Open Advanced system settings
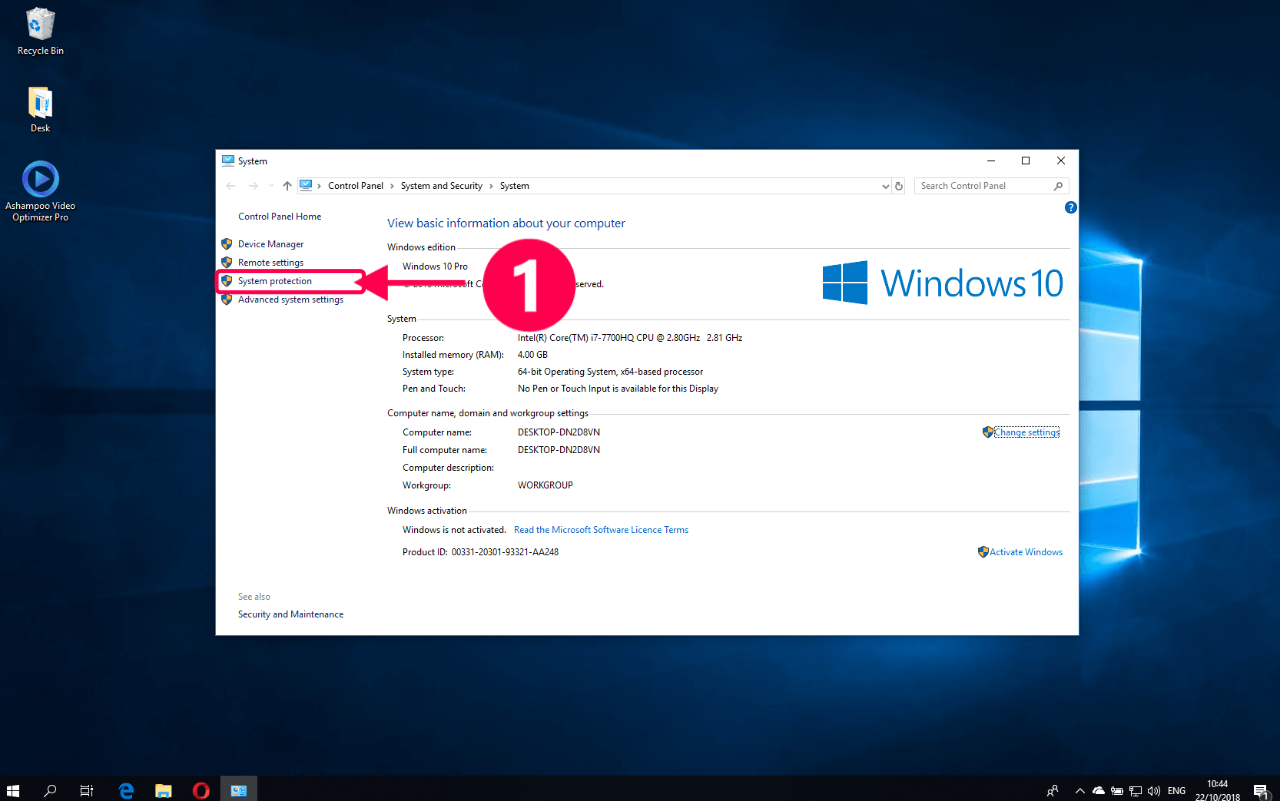The height and width of the screenshot is (801, 1280). [x=290, y=300]
